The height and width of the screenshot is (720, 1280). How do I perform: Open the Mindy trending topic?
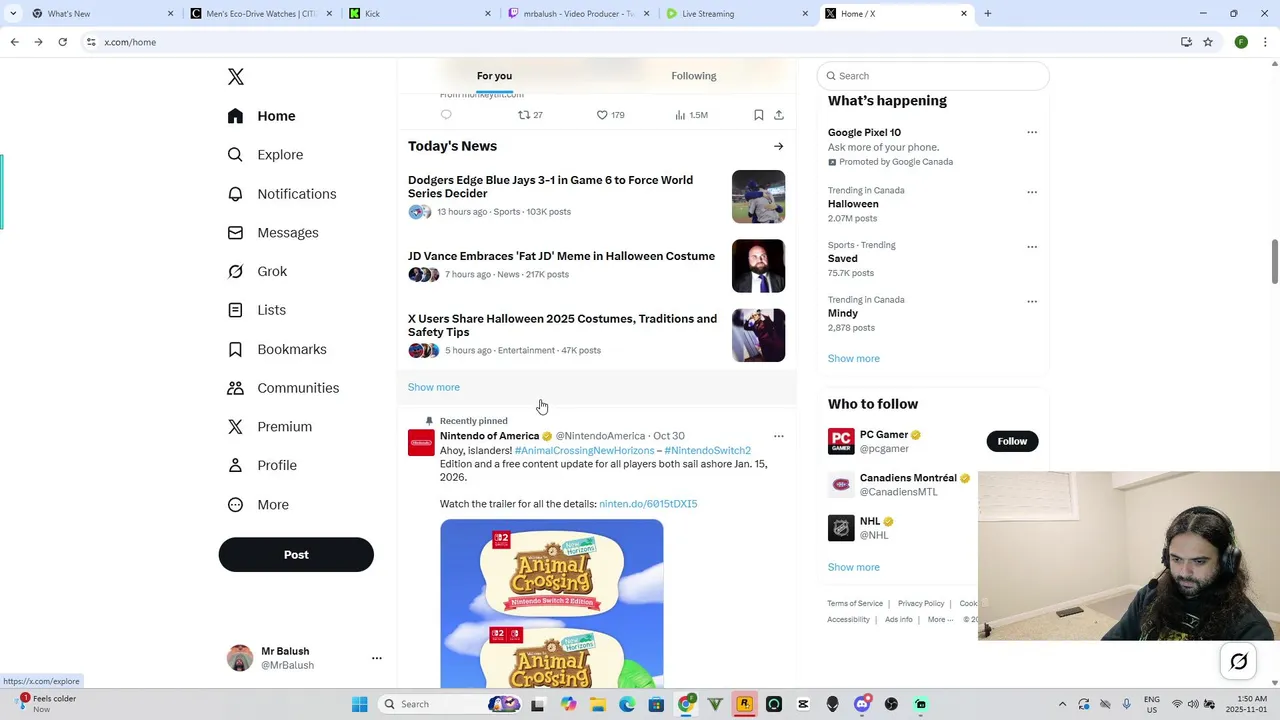843,313
